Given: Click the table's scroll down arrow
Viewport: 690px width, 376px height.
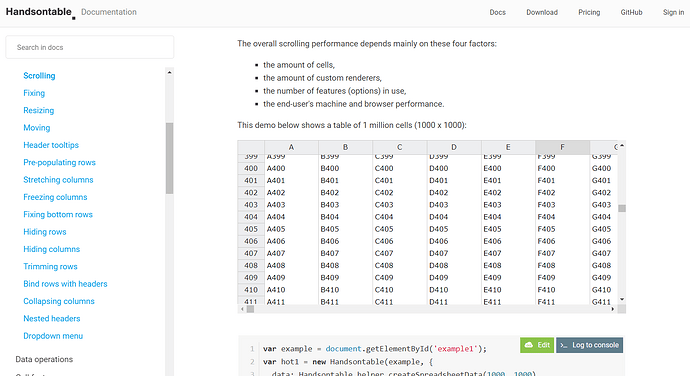Looking at the screenshot, I should pyautogui.click(x=622, y=299).
